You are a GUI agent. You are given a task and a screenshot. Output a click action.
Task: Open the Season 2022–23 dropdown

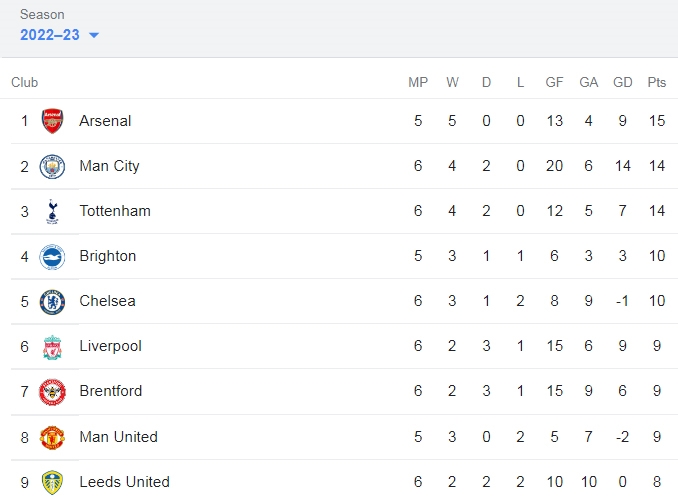point(59,35)
